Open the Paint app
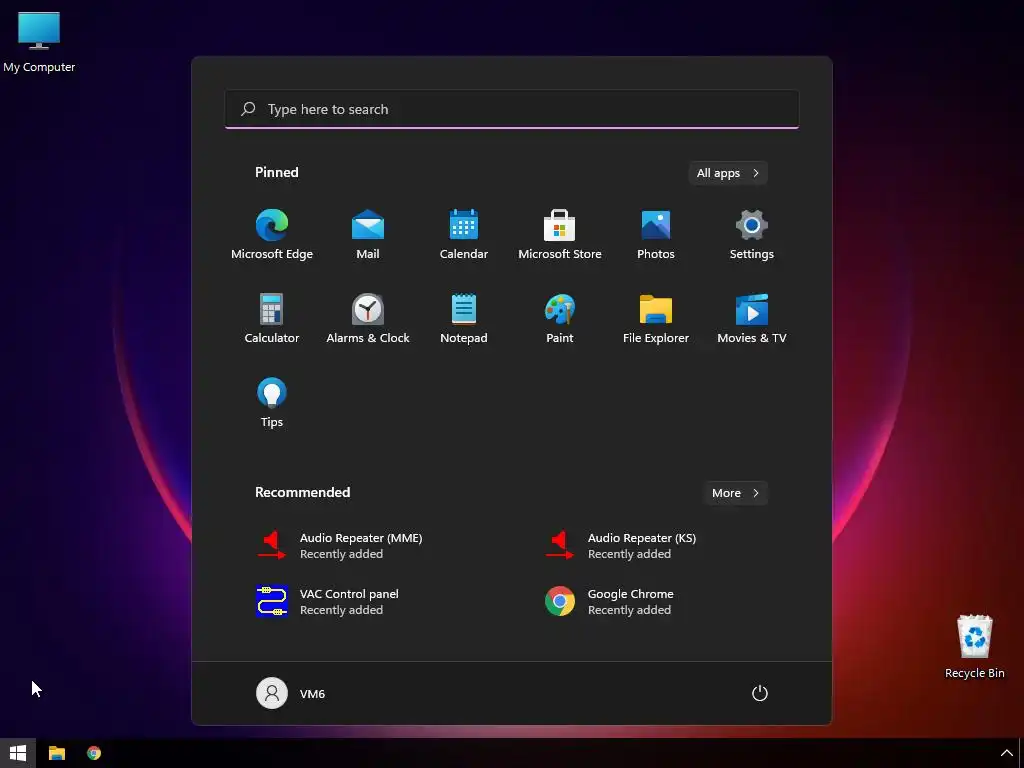 560,319
